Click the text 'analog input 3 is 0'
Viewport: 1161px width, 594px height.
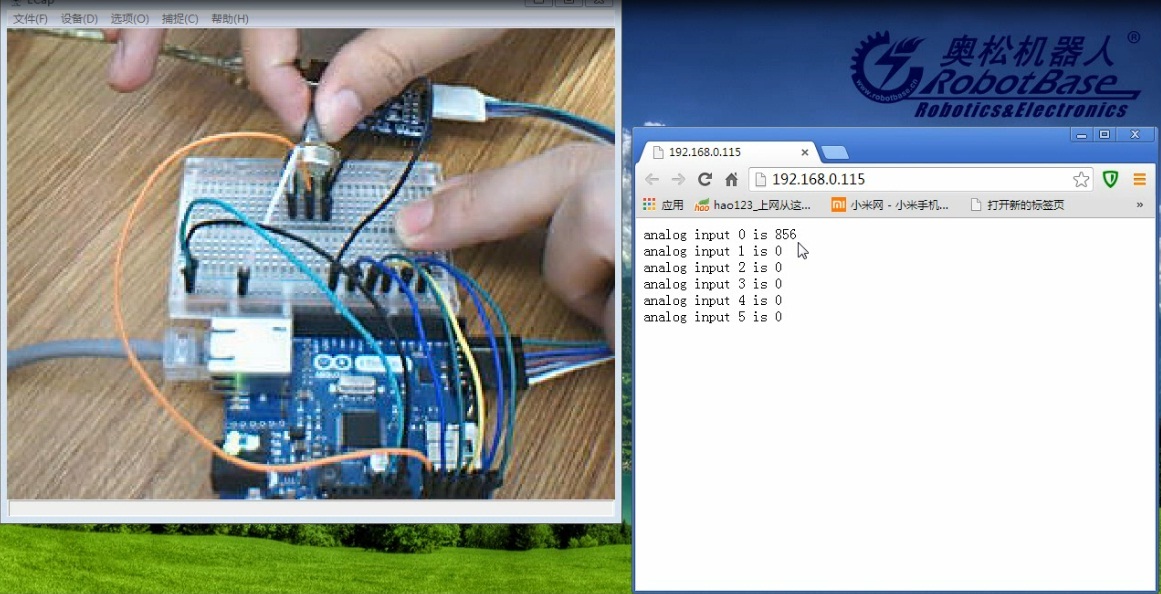tap(712, 284)
